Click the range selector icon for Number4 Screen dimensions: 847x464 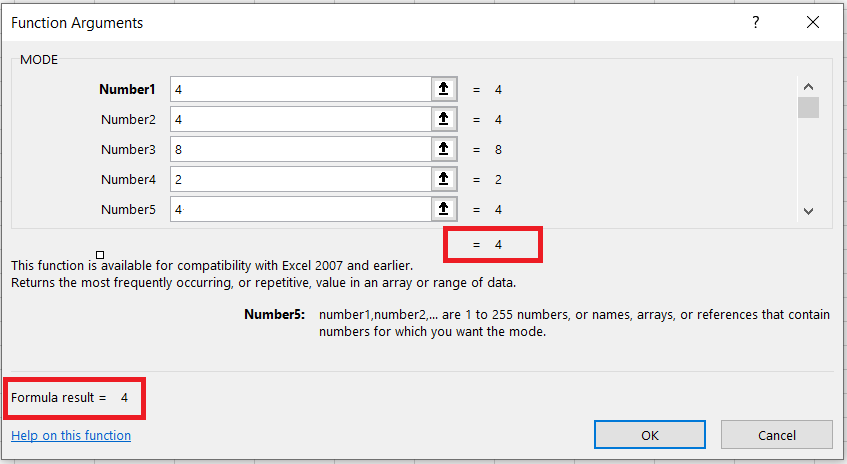pos(444,179)
